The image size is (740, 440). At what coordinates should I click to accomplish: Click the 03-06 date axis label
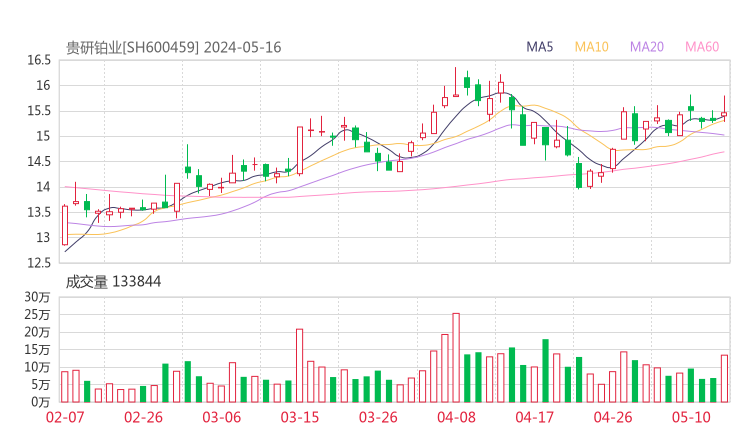[221, 417]
